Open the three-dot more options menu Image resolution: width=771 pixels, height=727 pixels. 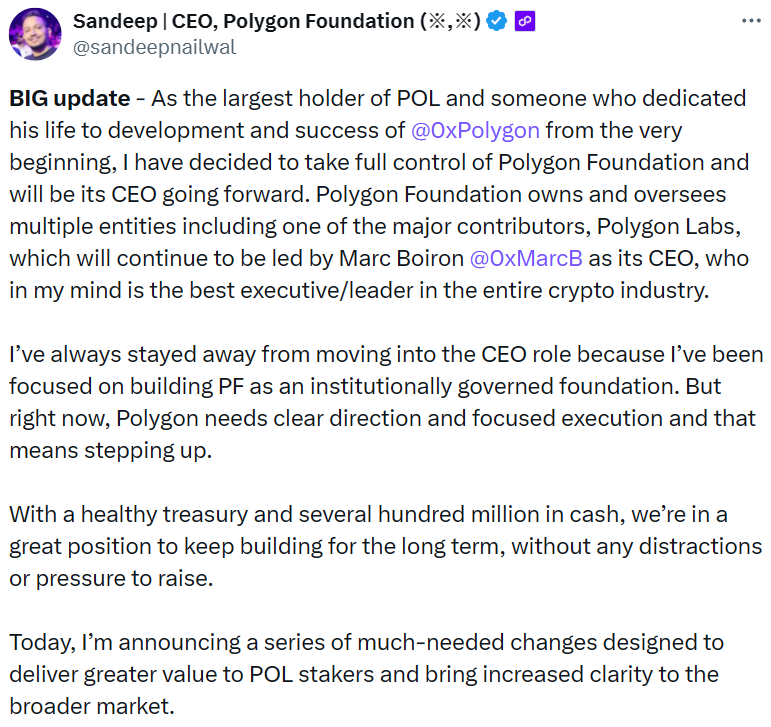point(749,21)
